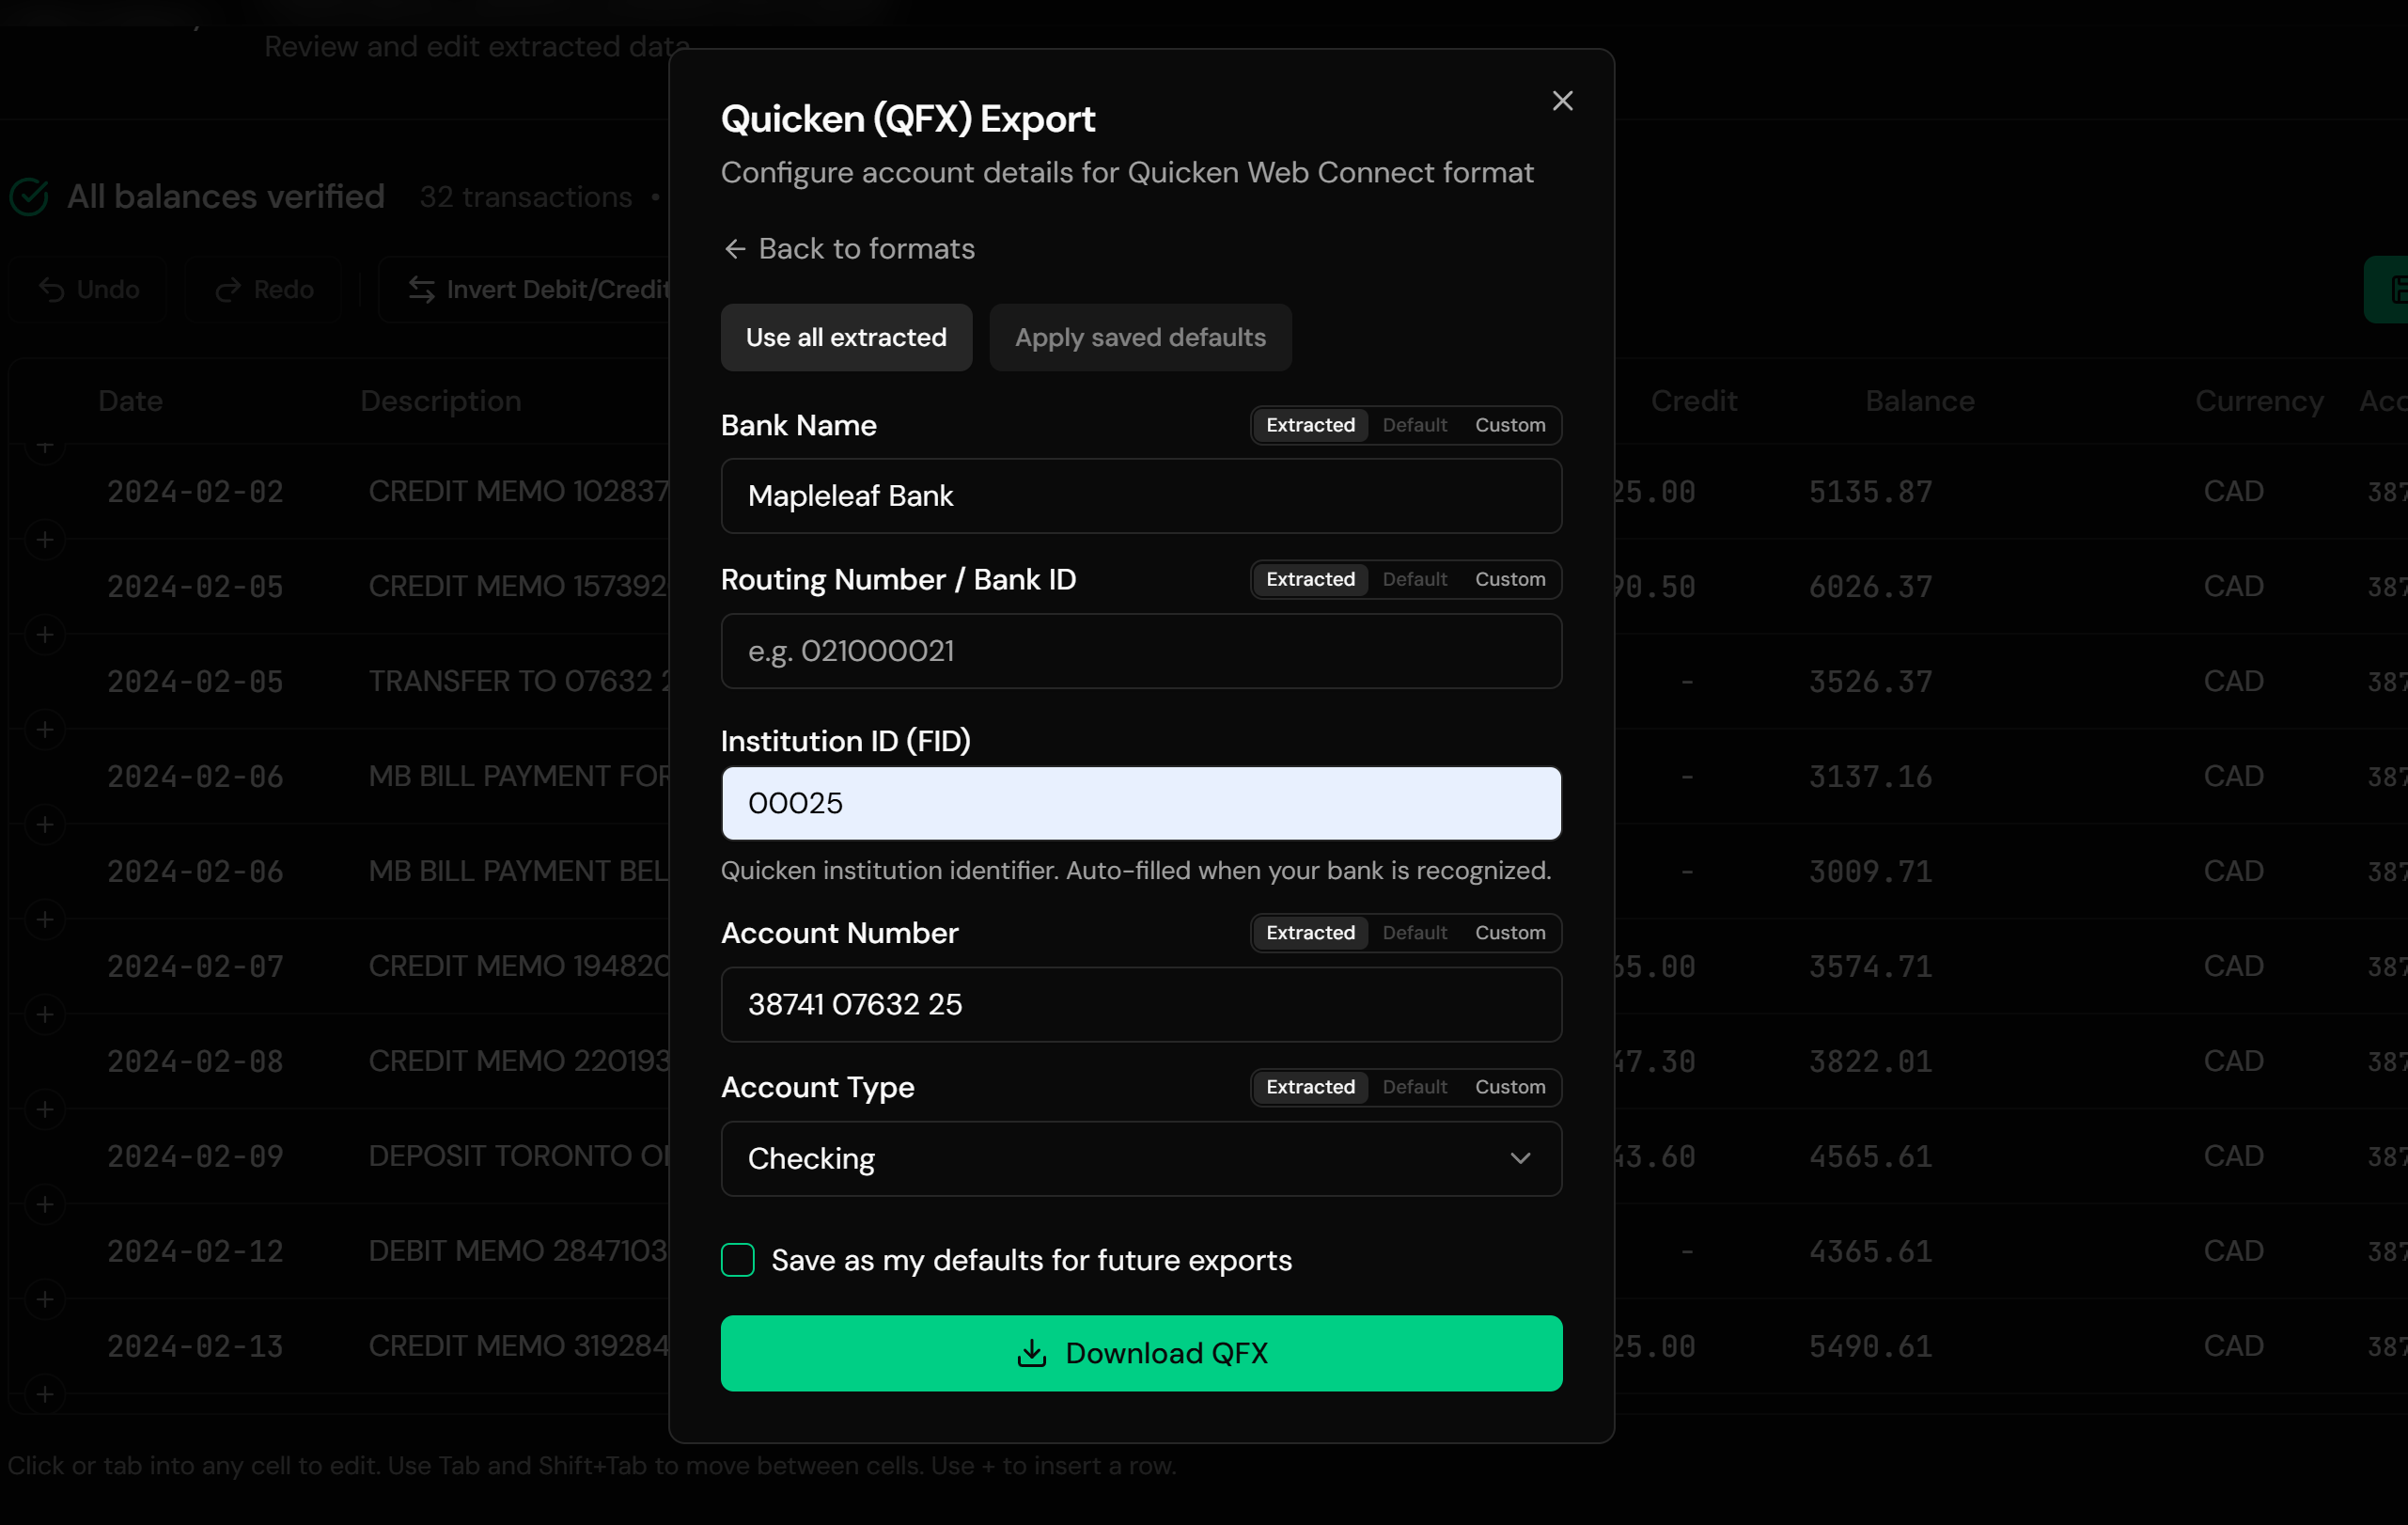This screenshot has height=1525, width=2408.
Task: Select Default for Account Type
Action: pyautogui.click(x=1414, y=1087)
